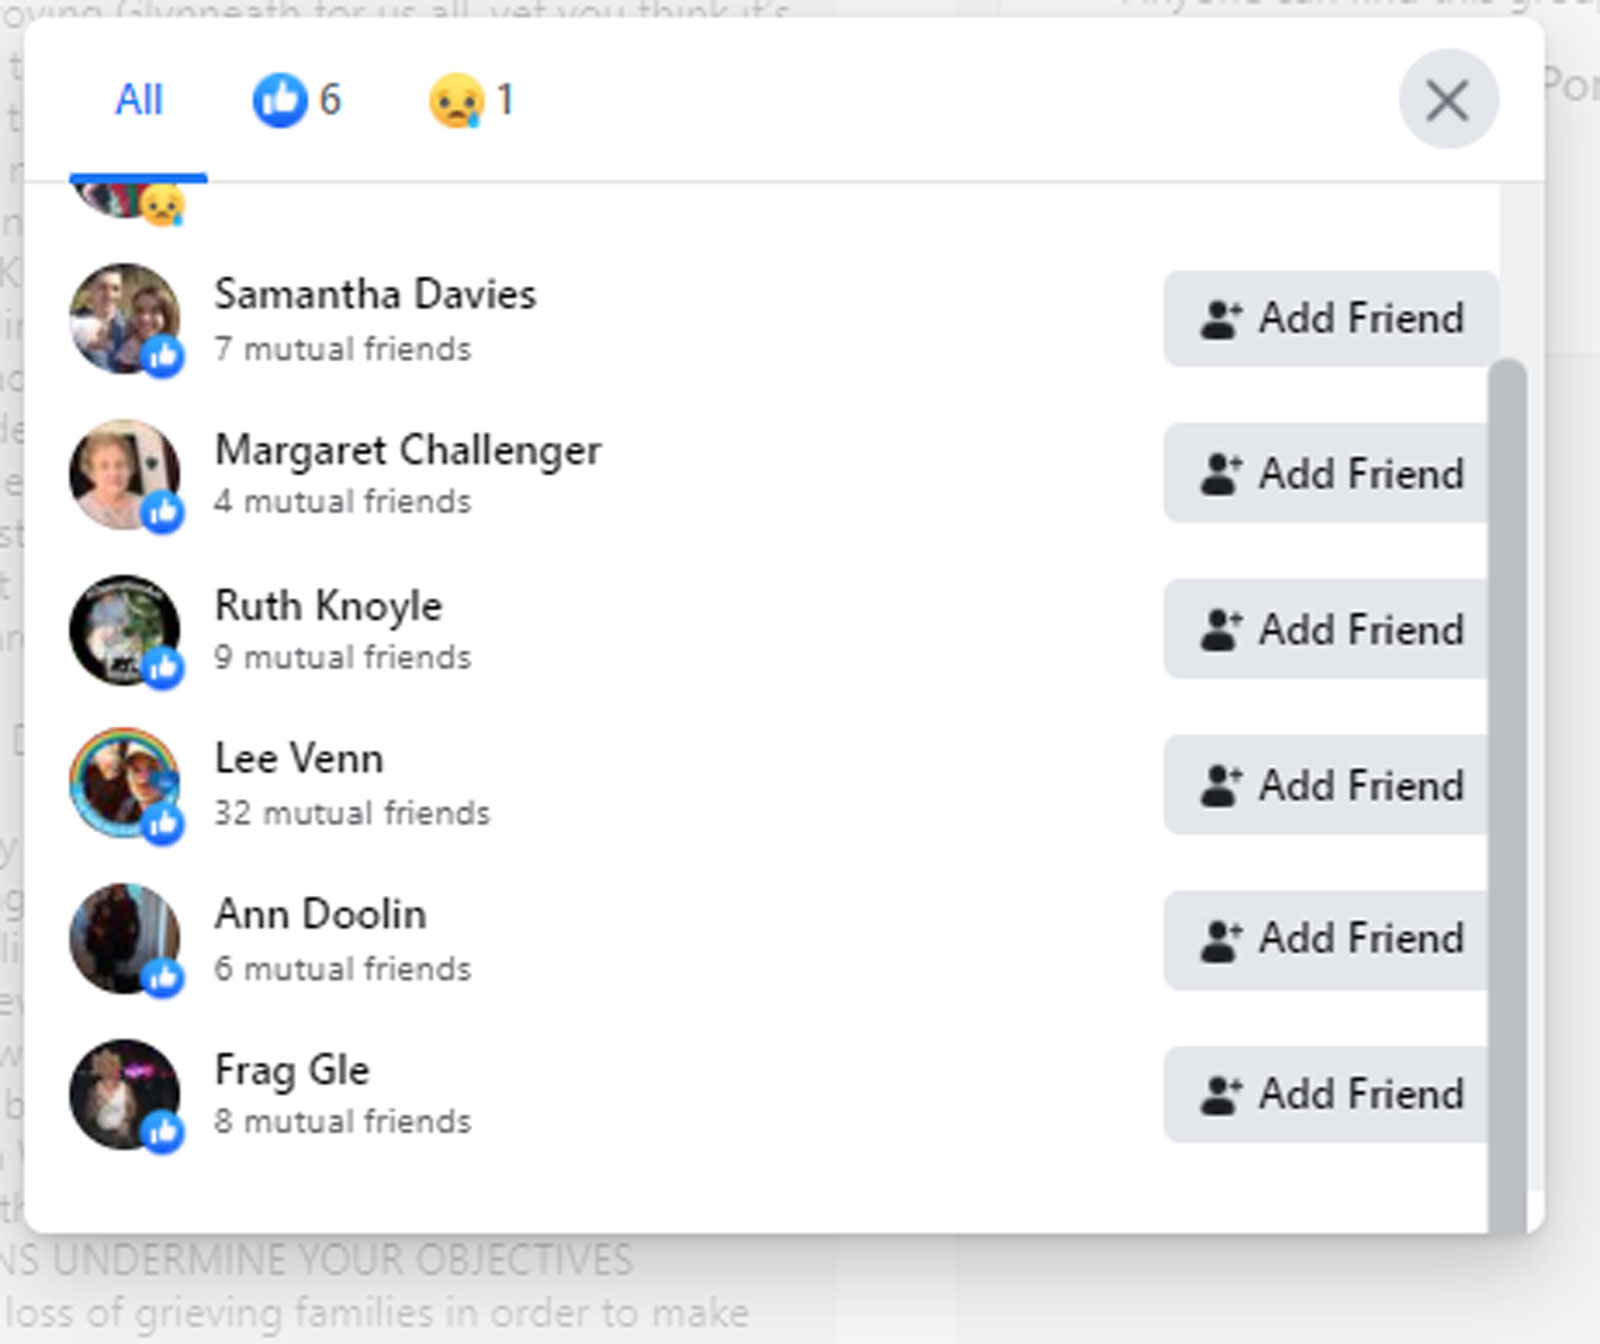1600x1344 pixels.
Task: Open Frag Gle's profile picture
Action: pyautogui.click(x=124, y=1094)
